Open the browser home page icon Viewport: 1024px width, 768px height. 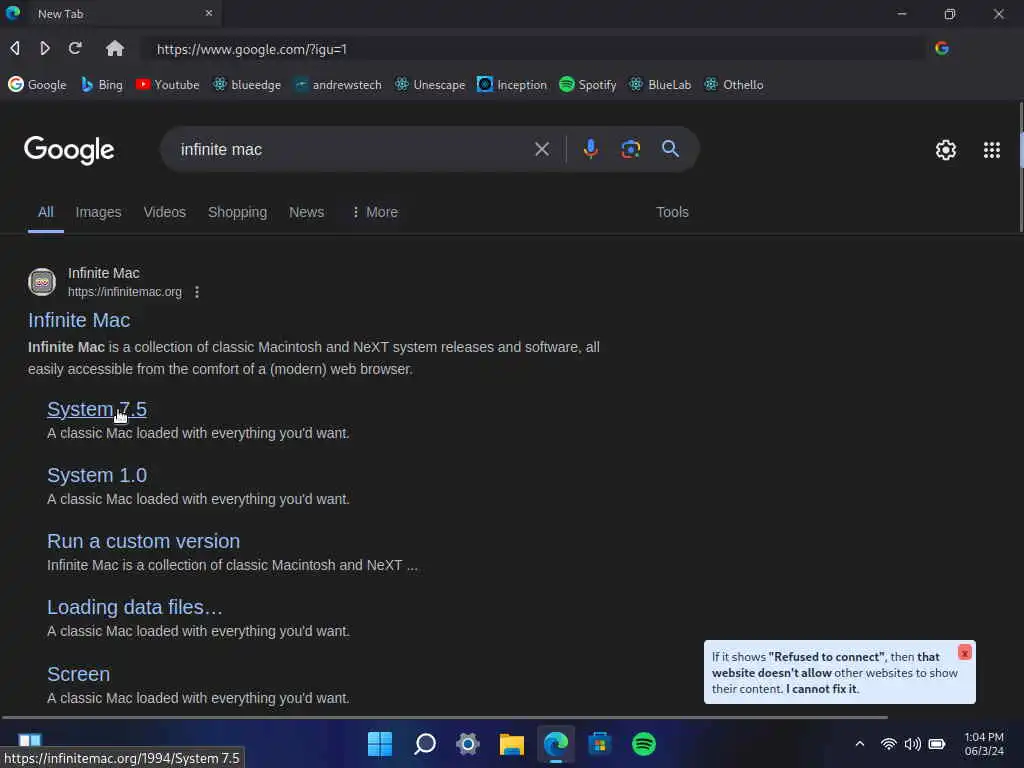click(x=115, y=48)
